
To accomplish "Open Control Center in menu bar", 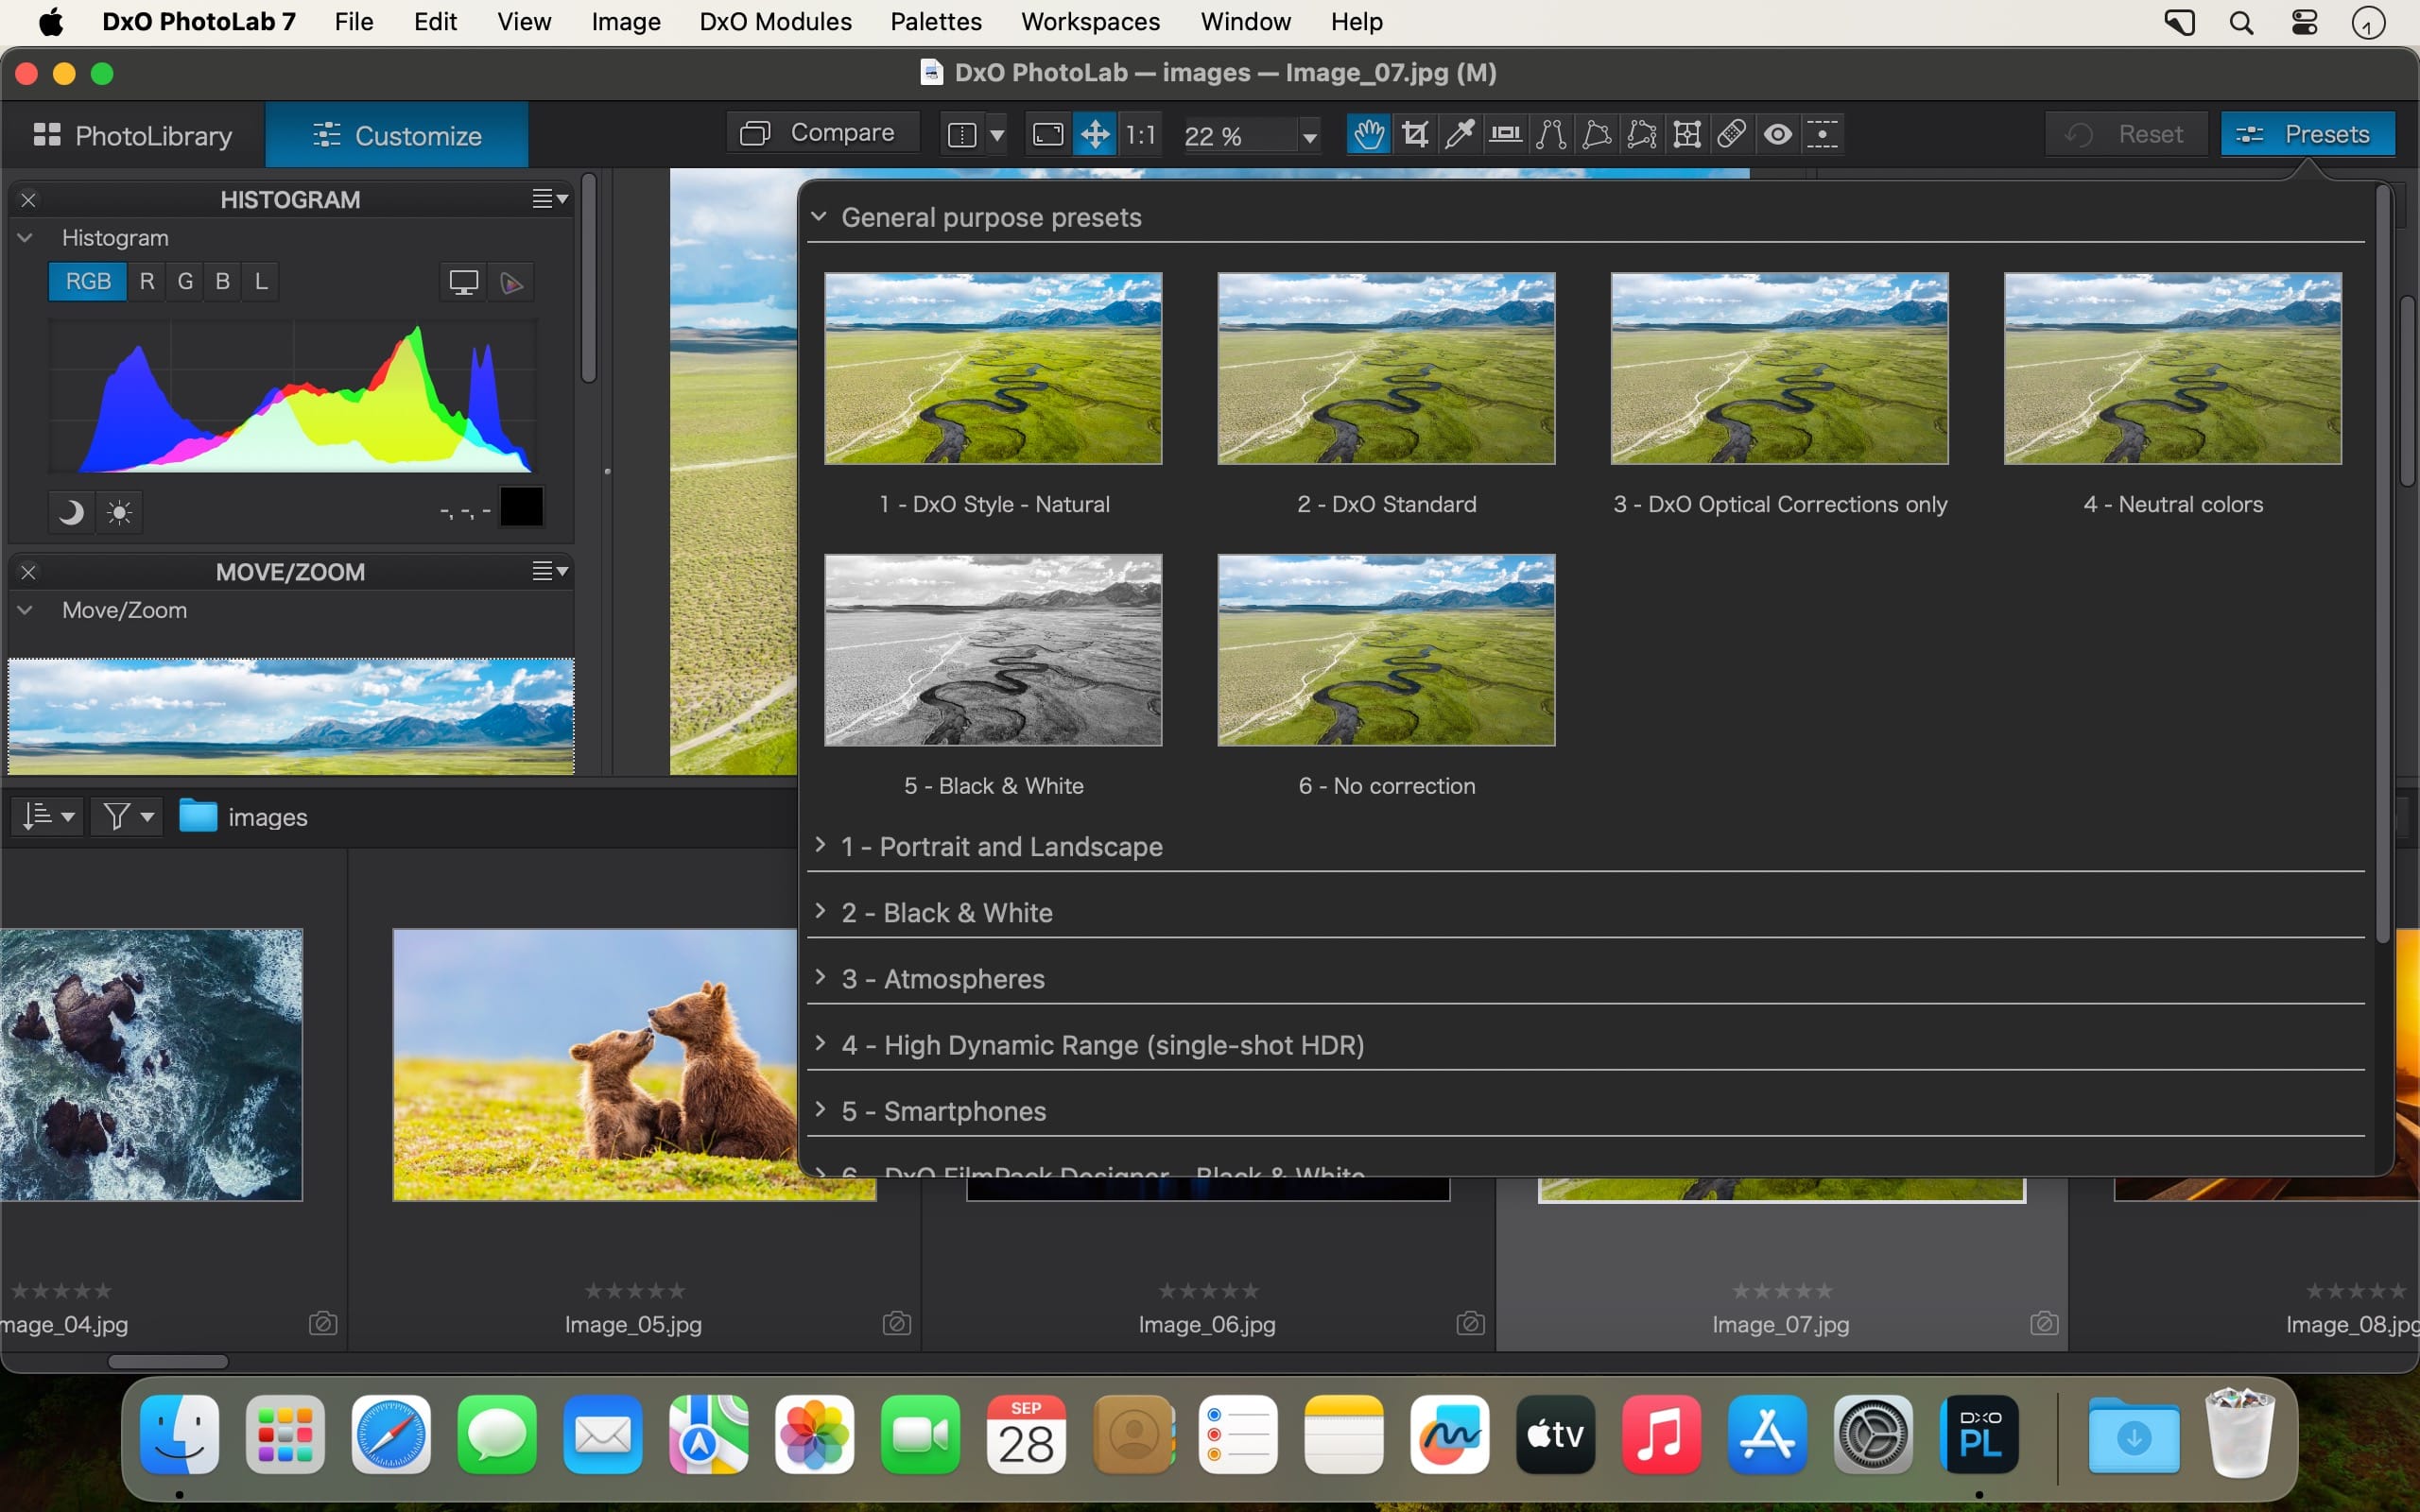I will pos(2305,22).
